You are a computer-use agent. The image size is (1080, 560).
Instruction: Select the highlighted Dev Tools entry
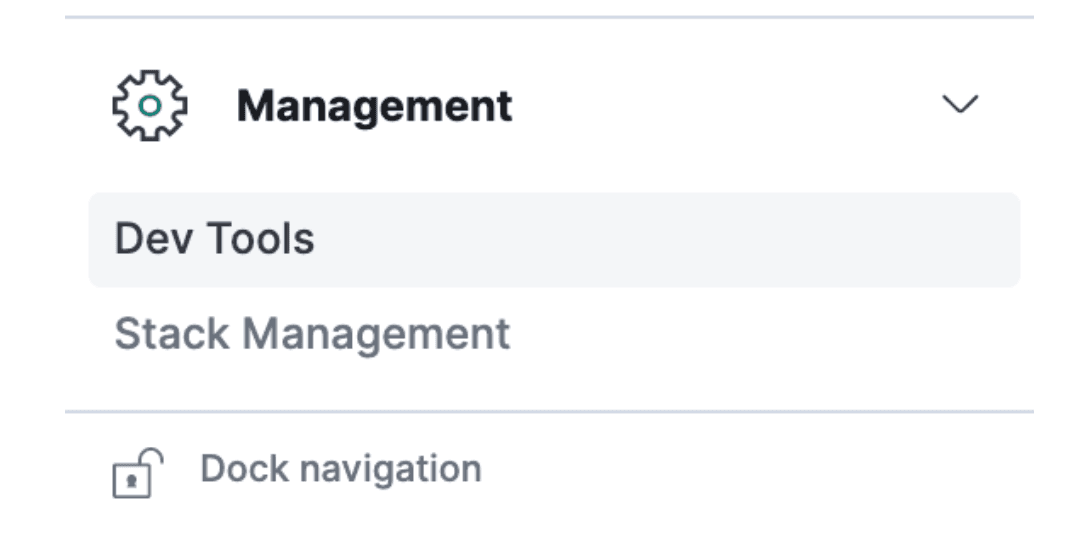214,239
